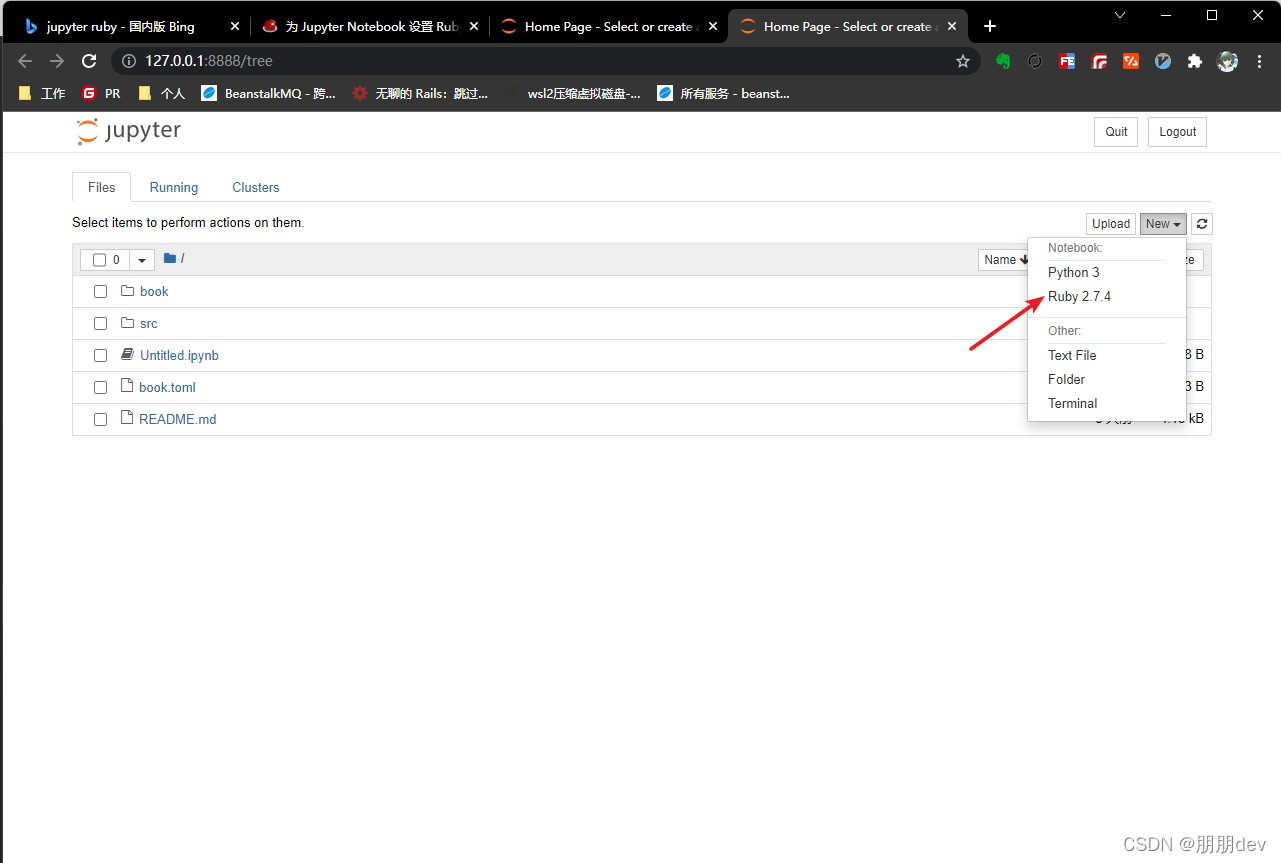The image size is (1281, 863).
Task: Refresh the notebook file list
Action: (x=1202, y=224)
